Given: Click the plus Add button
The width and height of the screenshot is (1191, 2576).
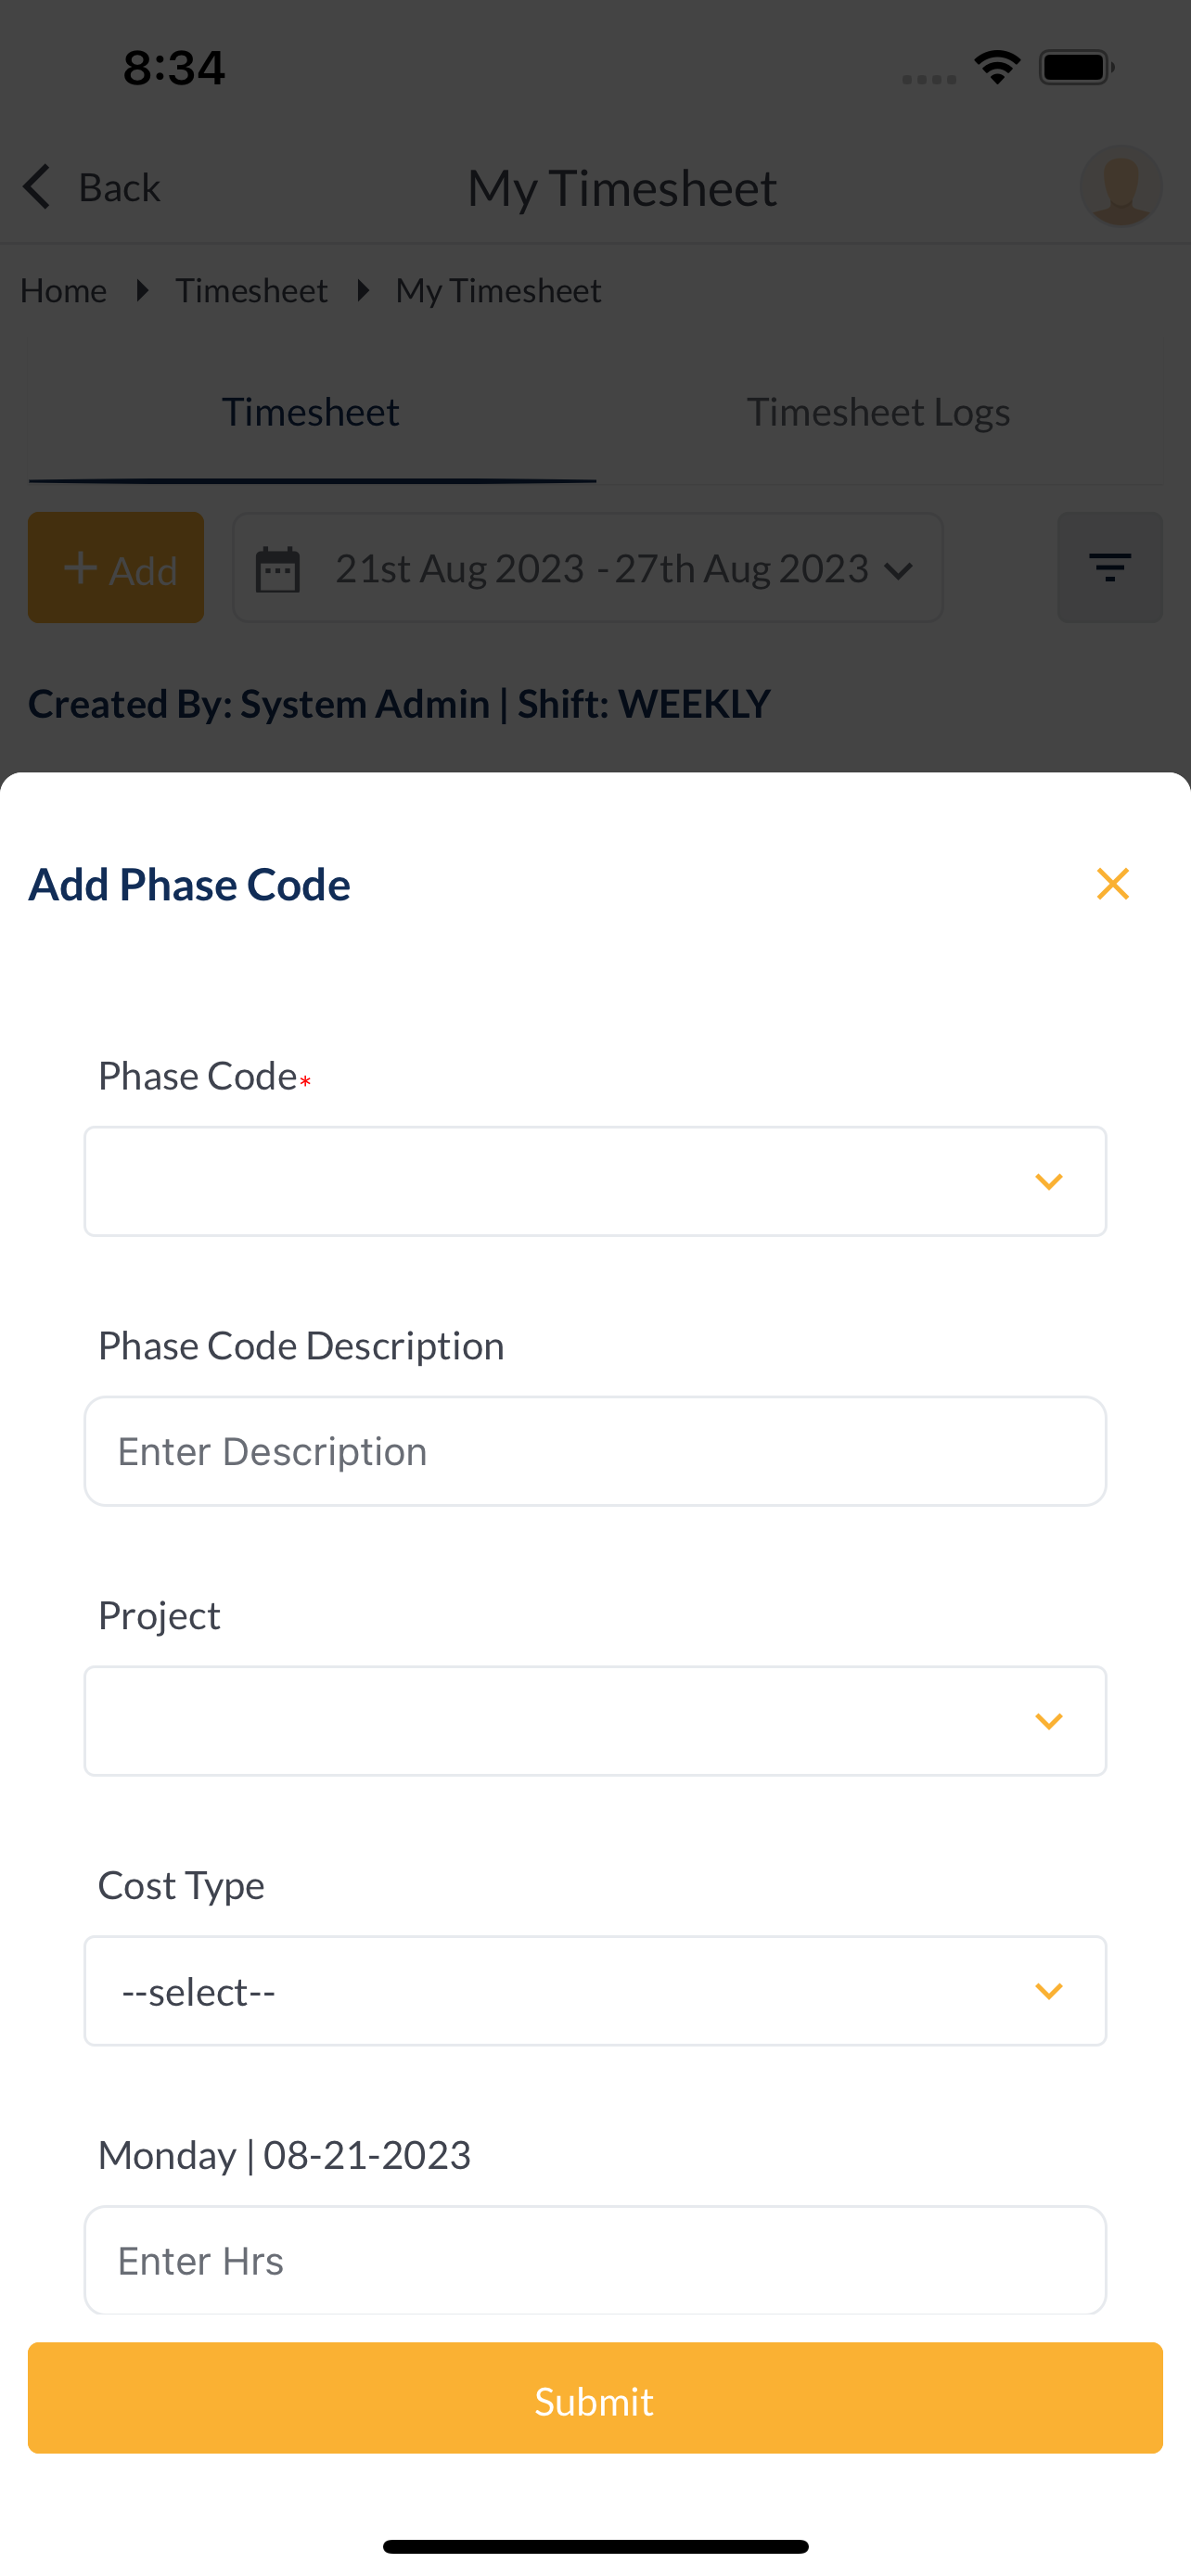Looking at the screenshot, I should pyautogui.click(x=116, y=568).
